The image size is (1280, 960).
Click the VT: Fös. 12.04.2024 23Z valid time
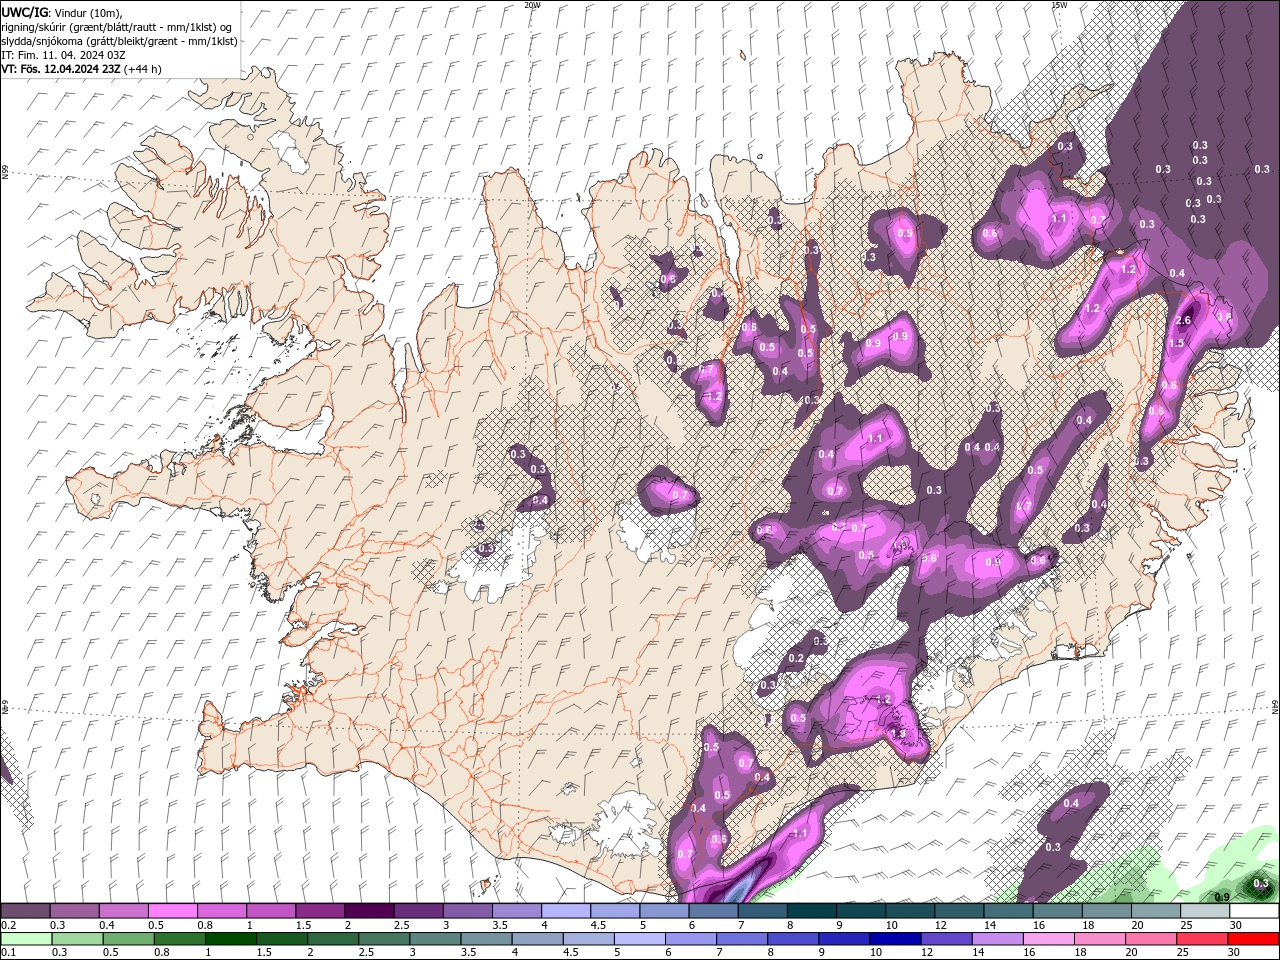tap(82, 69)
